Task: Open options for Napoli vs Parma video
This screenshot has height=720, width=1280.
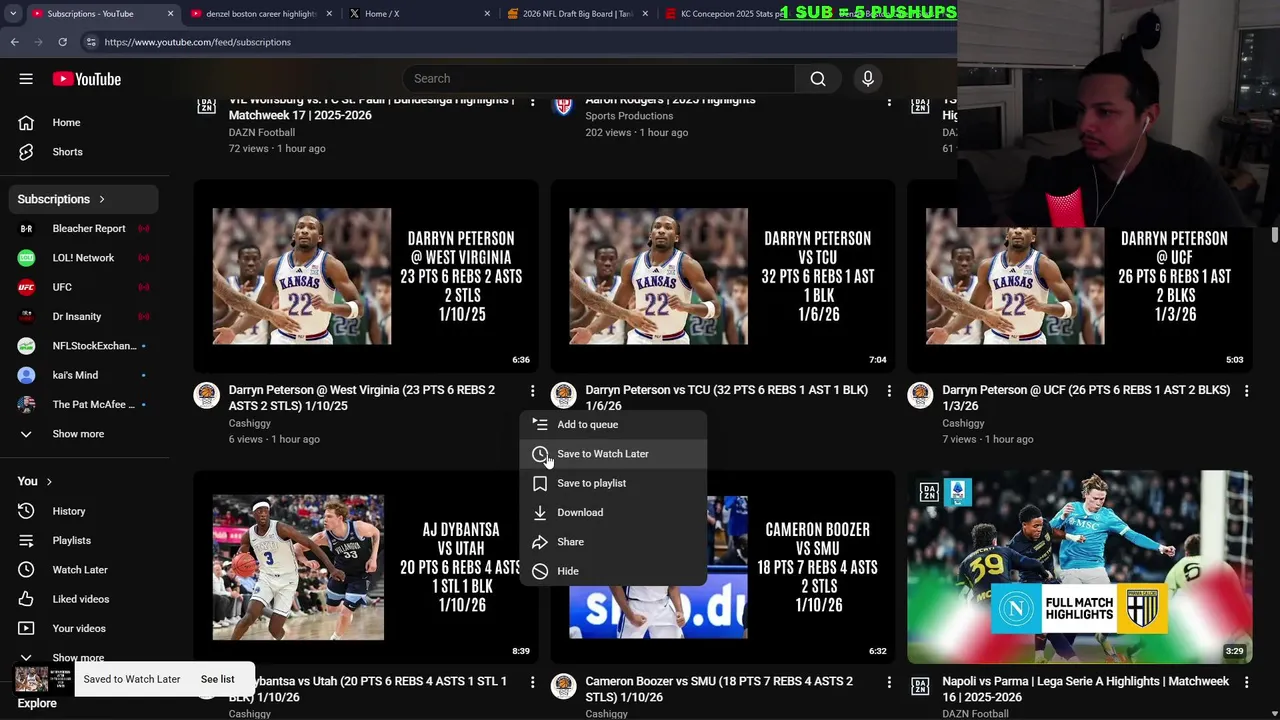Action: (1246, 682)
